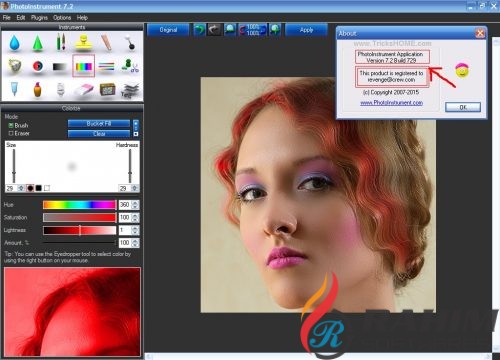The width and height of the screenshot is (500, 360).
Task: Click the smiley icon in About dialog
Action: pos(462,70)
